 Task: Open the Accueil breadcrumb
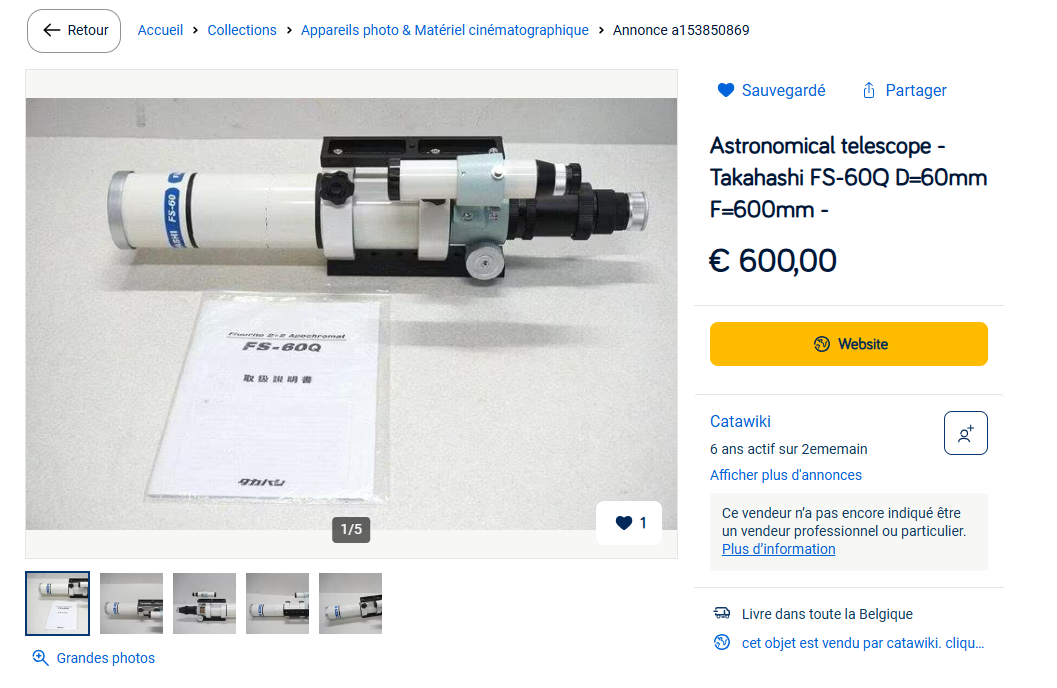point(160,30)
